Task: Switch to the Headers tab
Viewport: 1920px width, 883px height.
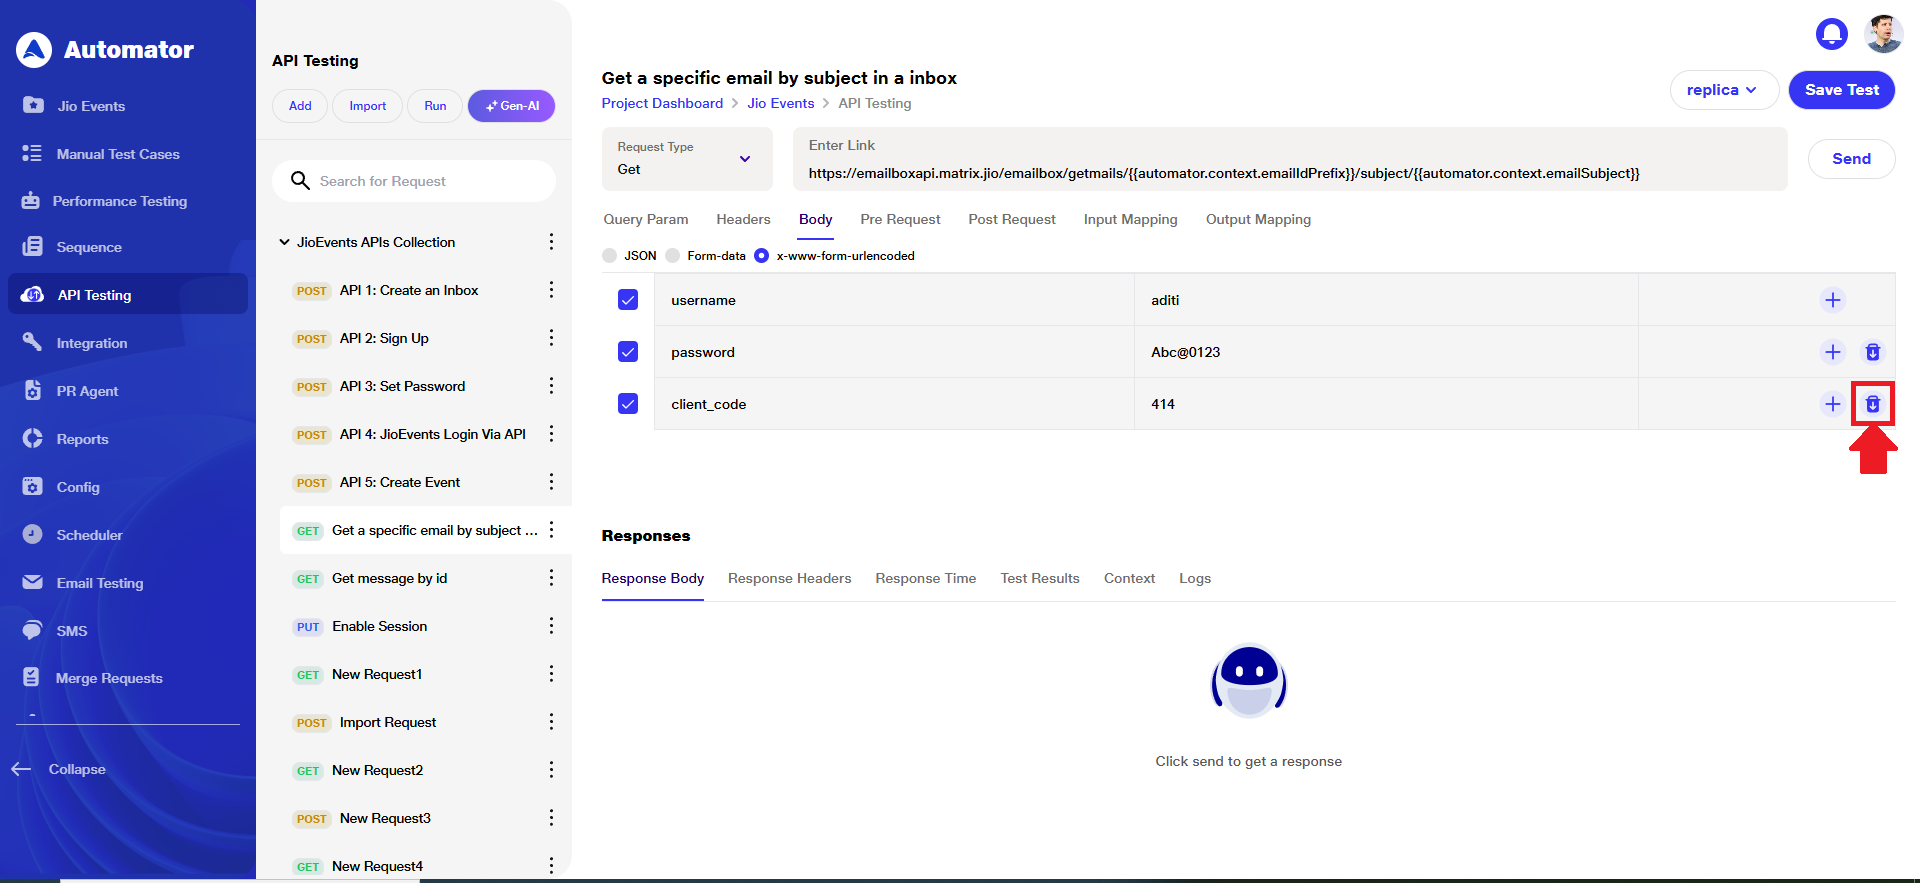Action: pos(743,219)
